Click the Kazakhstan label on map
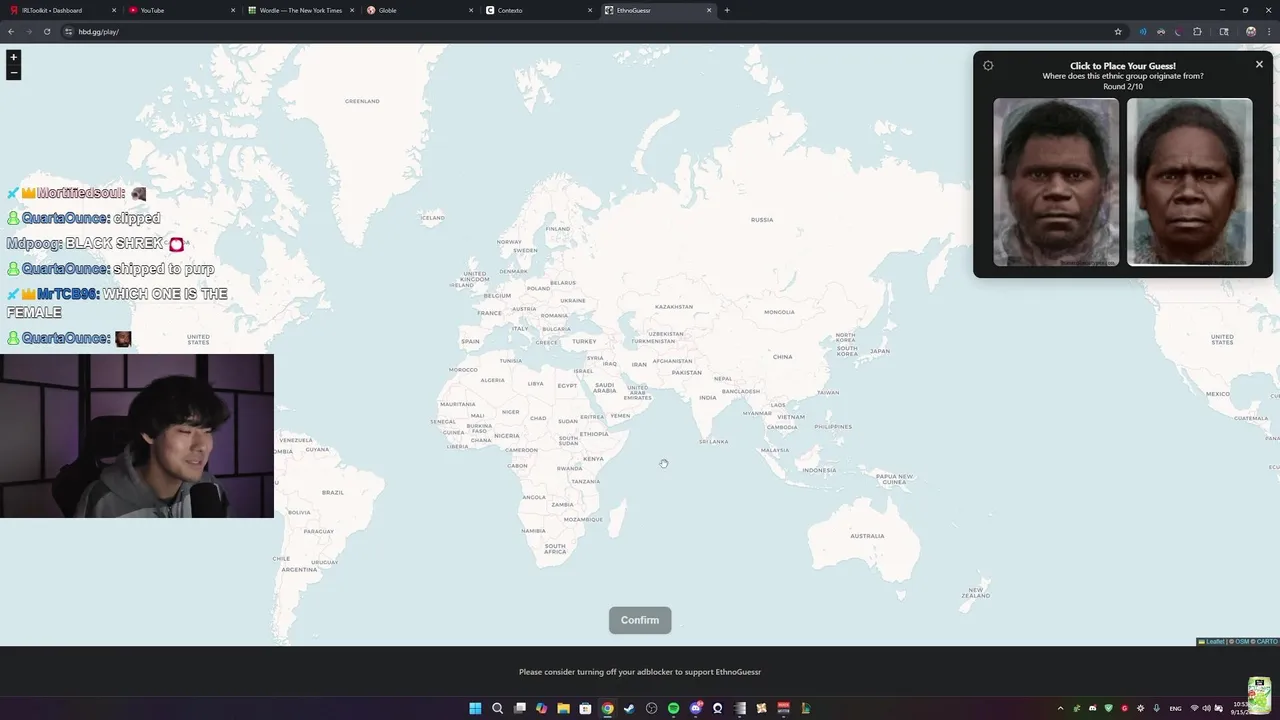 click(x=674, y=307)
